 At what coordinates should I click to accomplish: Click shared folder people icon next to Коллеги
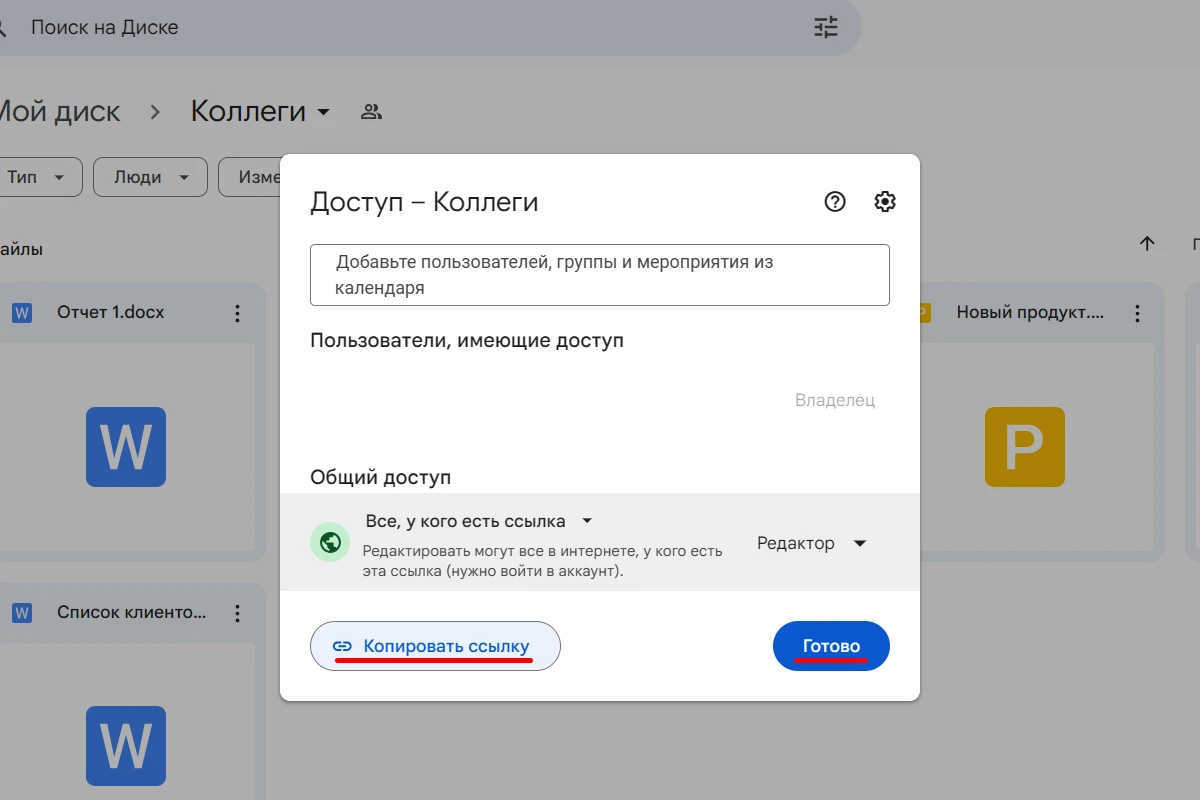tap(372, 111)
